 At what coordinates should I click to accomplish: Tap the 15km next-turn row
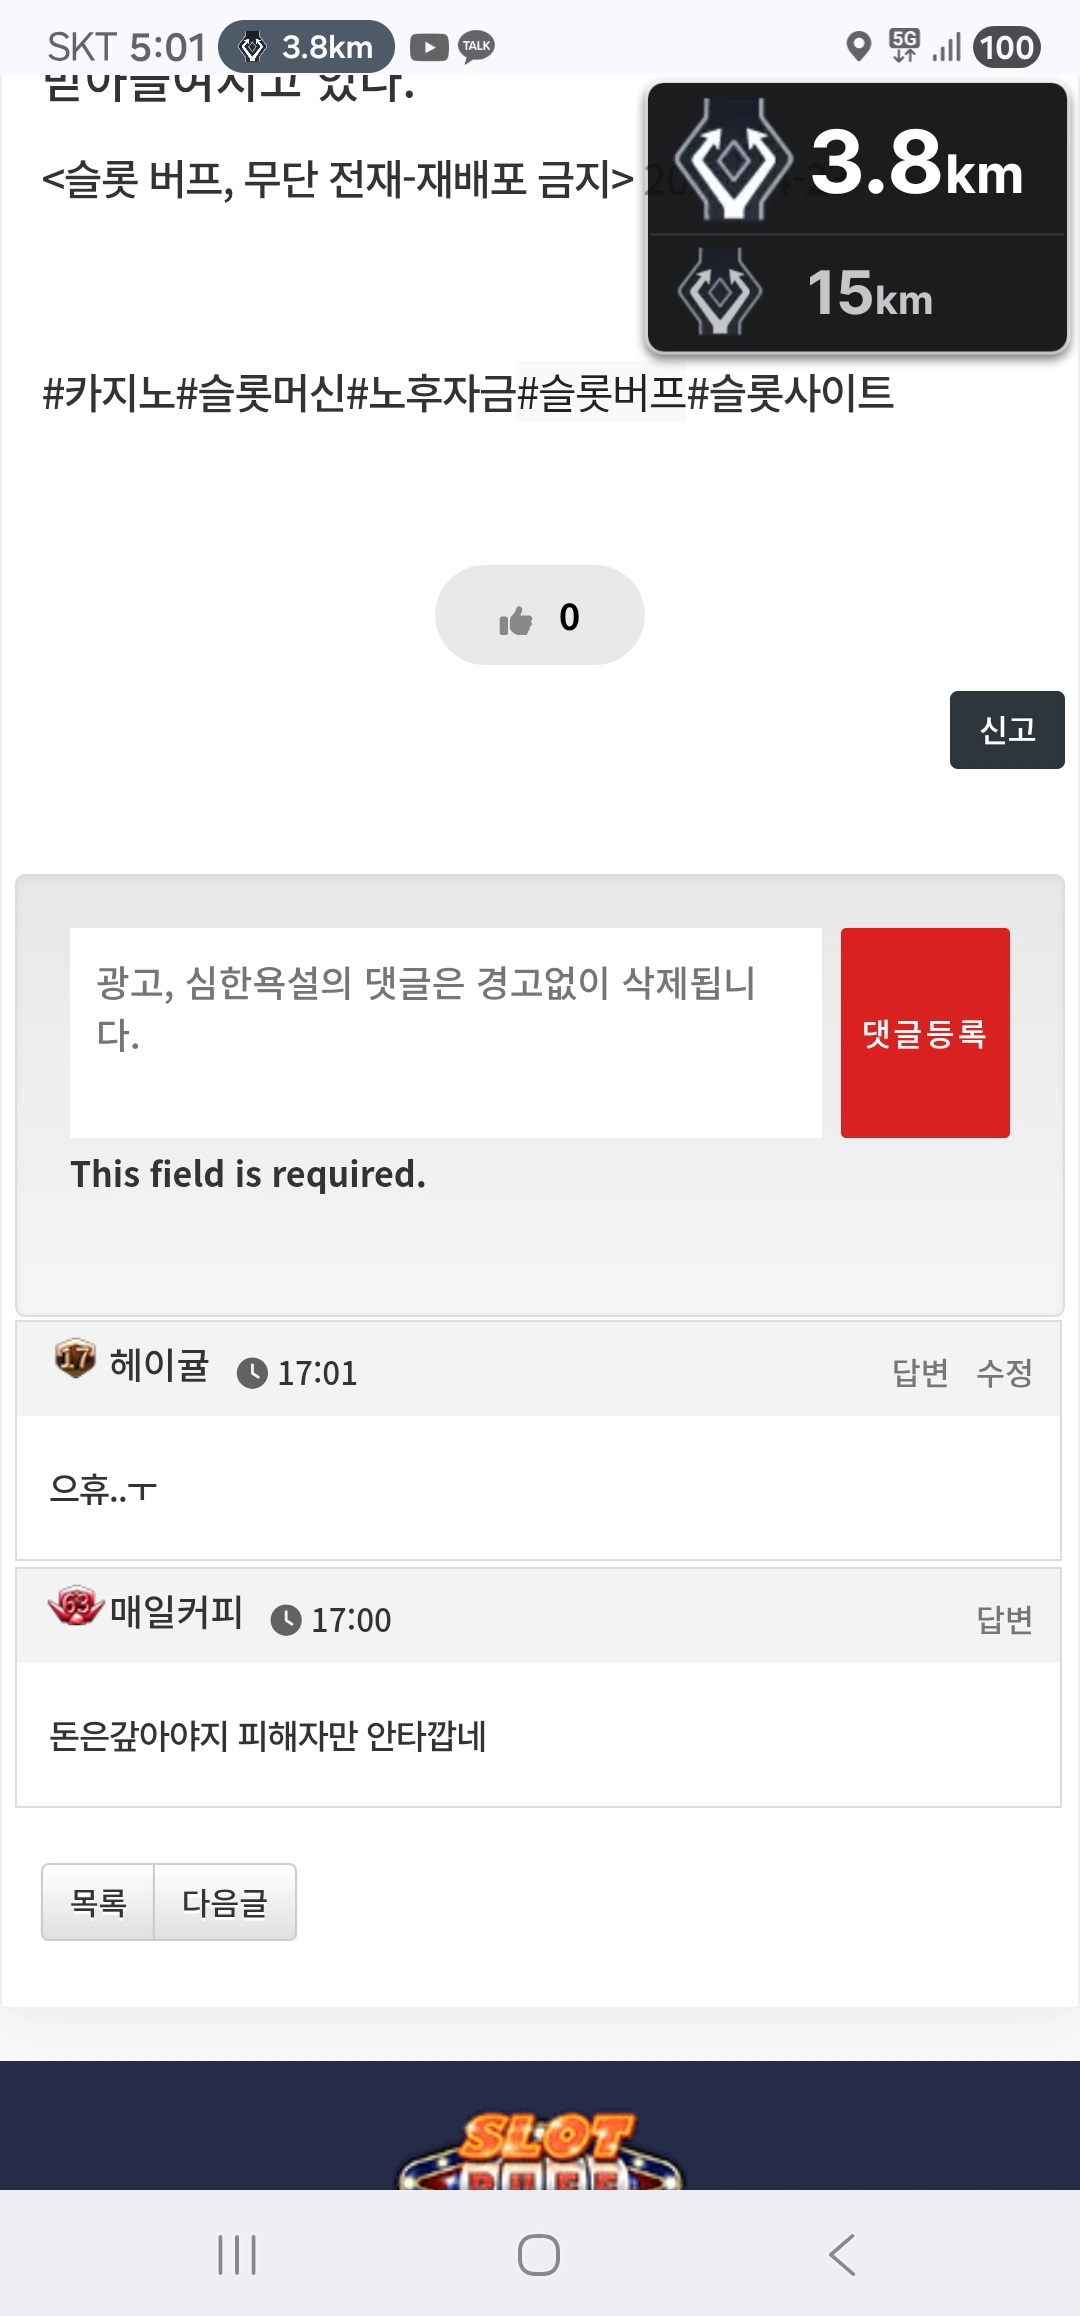point(857,293)
